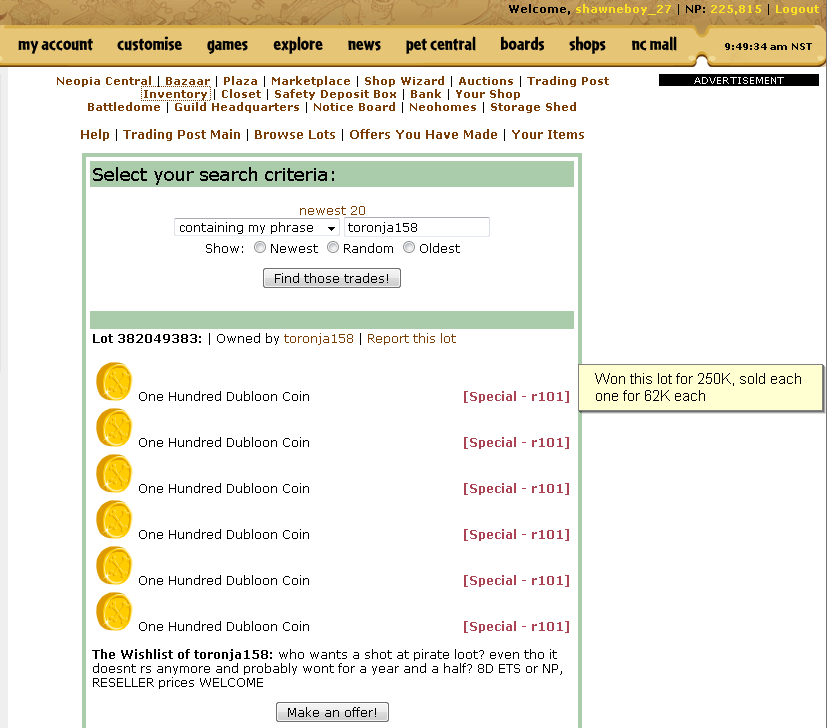
Task: Open the 'containing my phrase' dropdown
Action: pos(257,227)
